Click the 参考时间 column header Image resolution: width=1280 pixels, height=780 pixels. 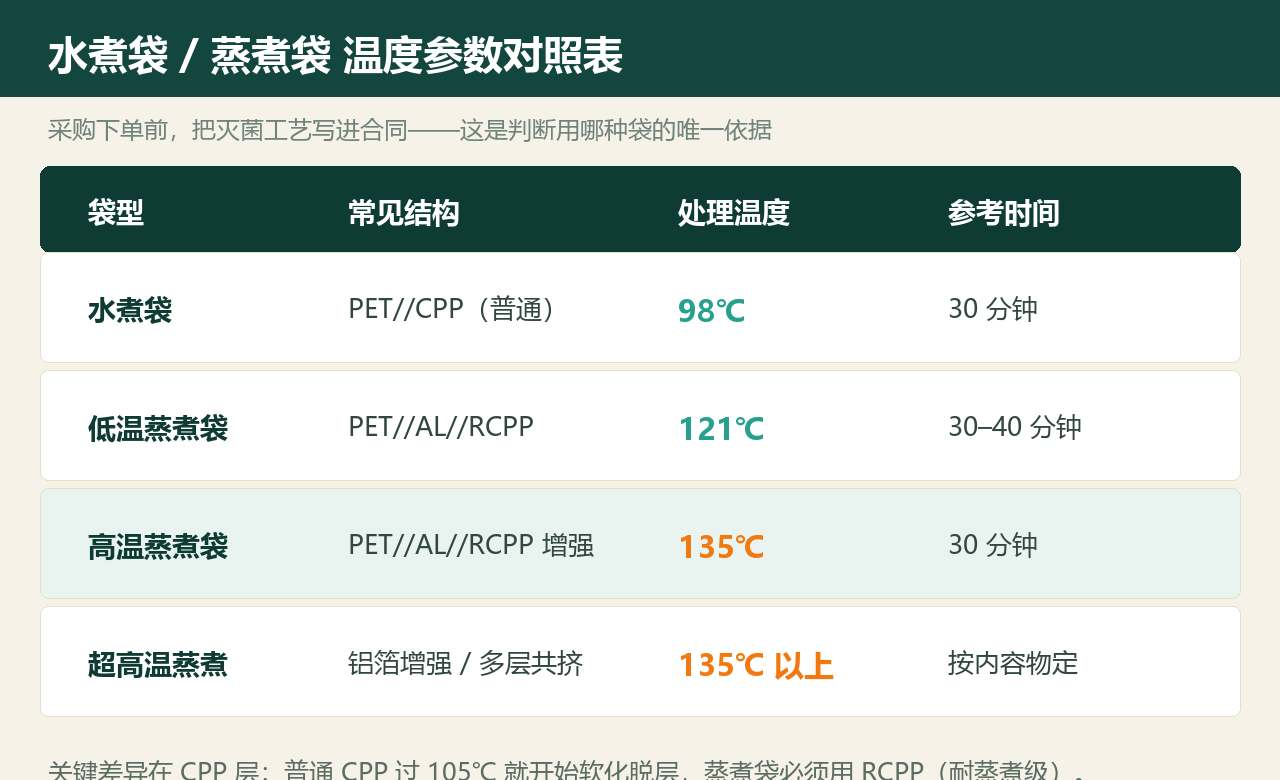(1004, 212)
